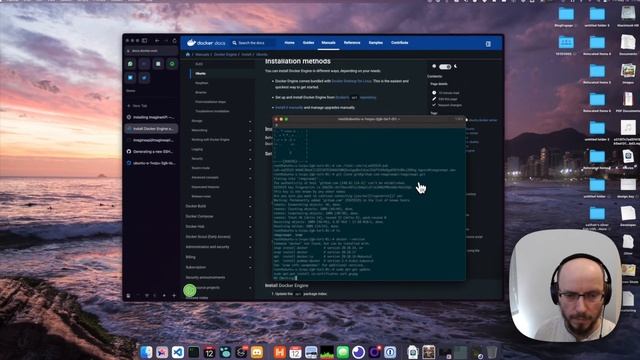Click the home icon in the breadcrumb

click(x=188, y=54)
